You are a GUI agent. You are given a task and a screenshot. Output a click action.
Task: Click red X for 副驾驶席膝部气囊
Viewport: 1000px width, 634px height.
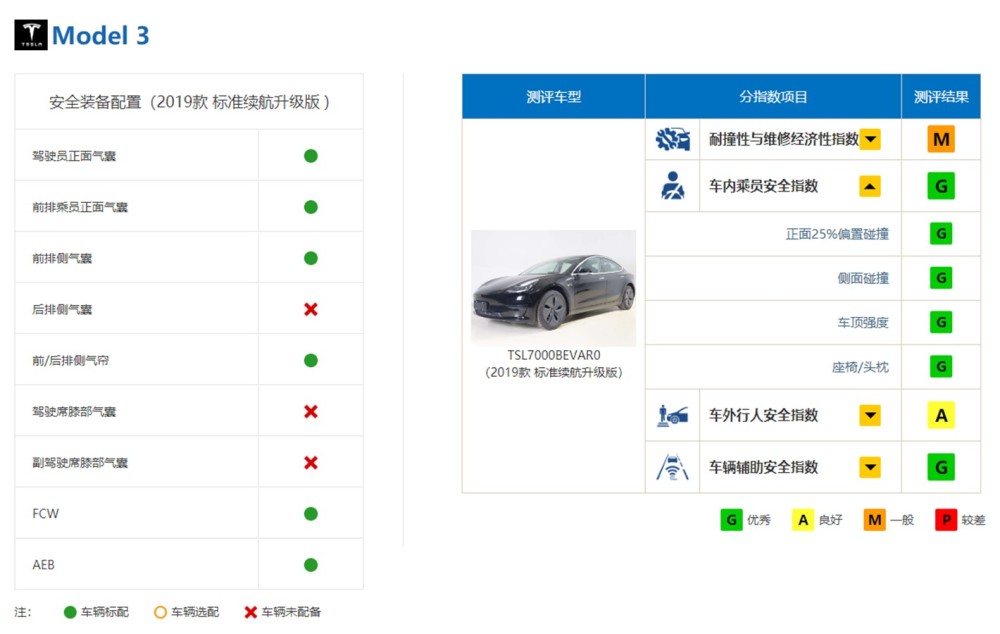pyautogui.click(x=311, y=462)
